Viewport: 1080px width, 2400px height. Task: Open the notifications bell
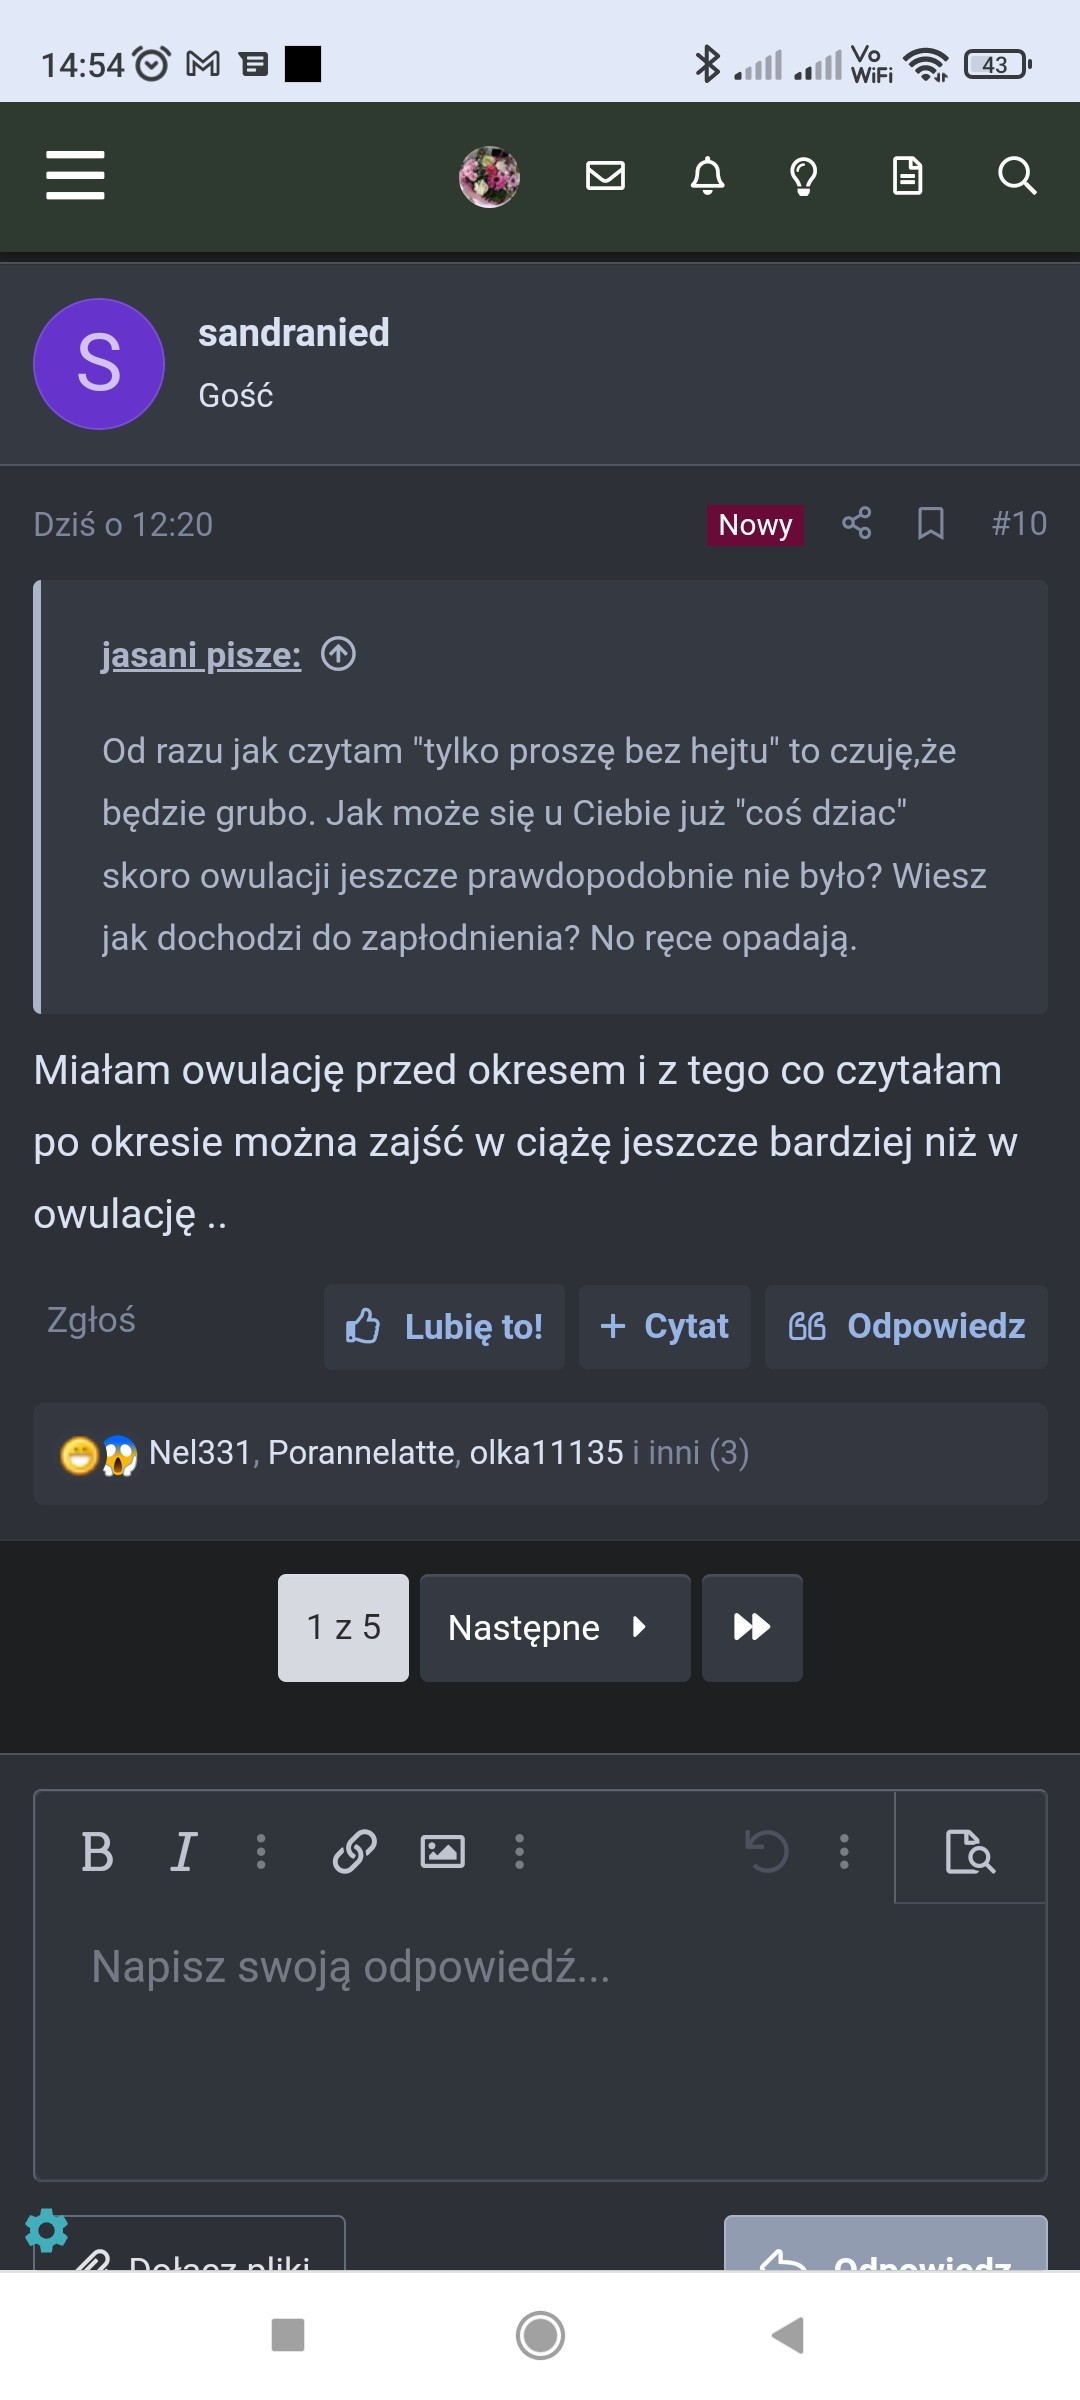point(707,176)
